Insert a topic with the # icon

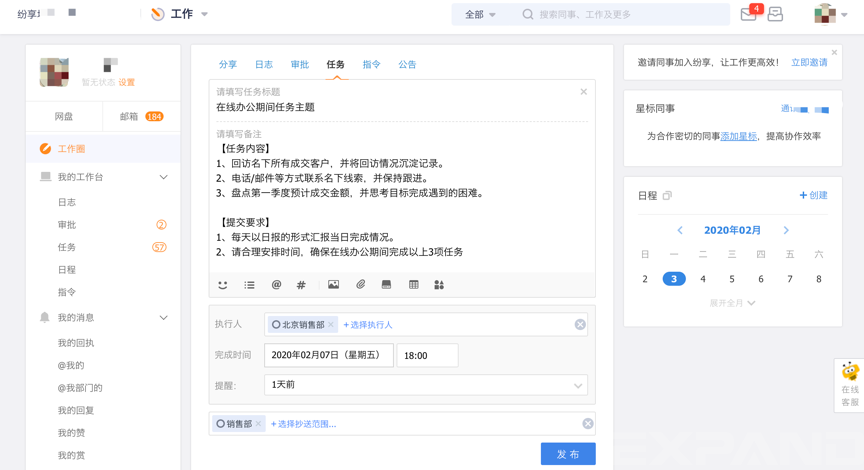[x=301, y=285]
